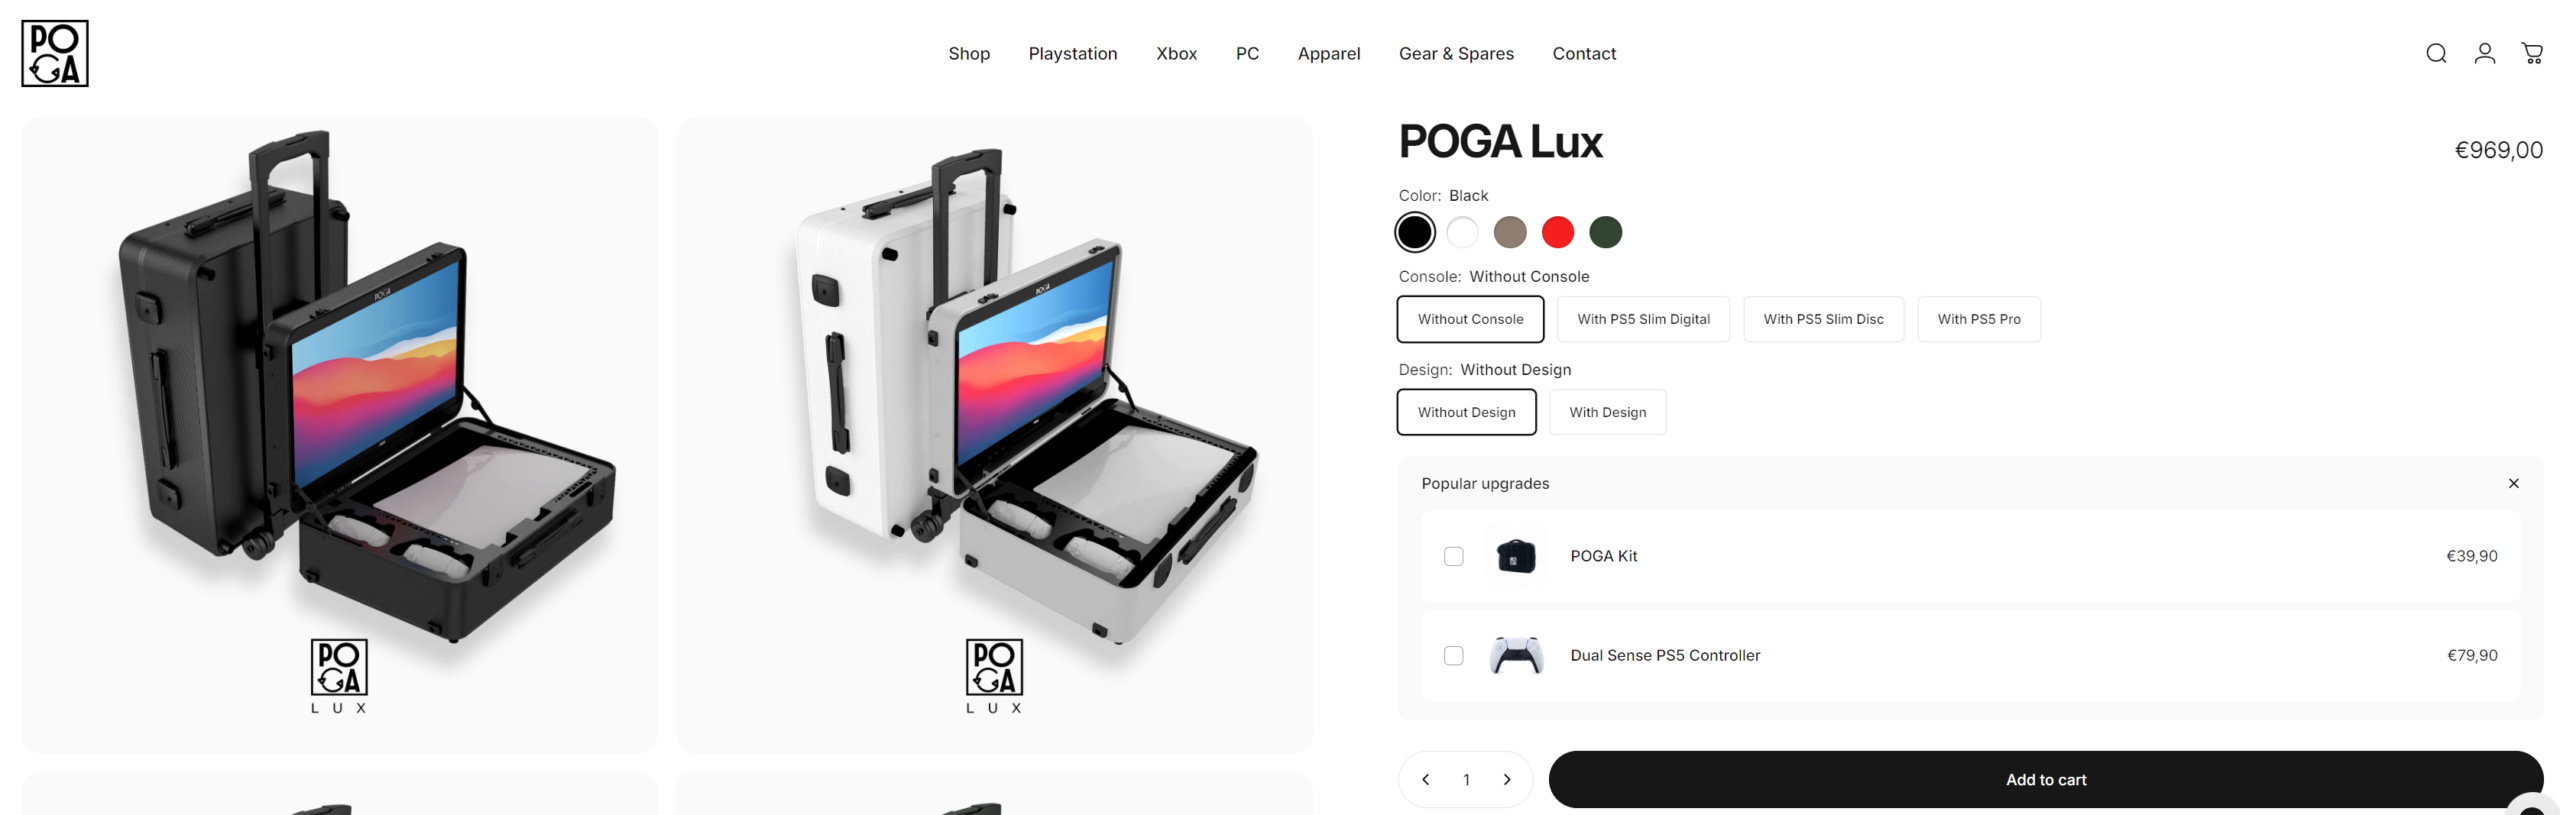Tick the POGA Kit upgrade checkbox
This screenshot has width=2560, height=815.
[x=1453, y=557]
